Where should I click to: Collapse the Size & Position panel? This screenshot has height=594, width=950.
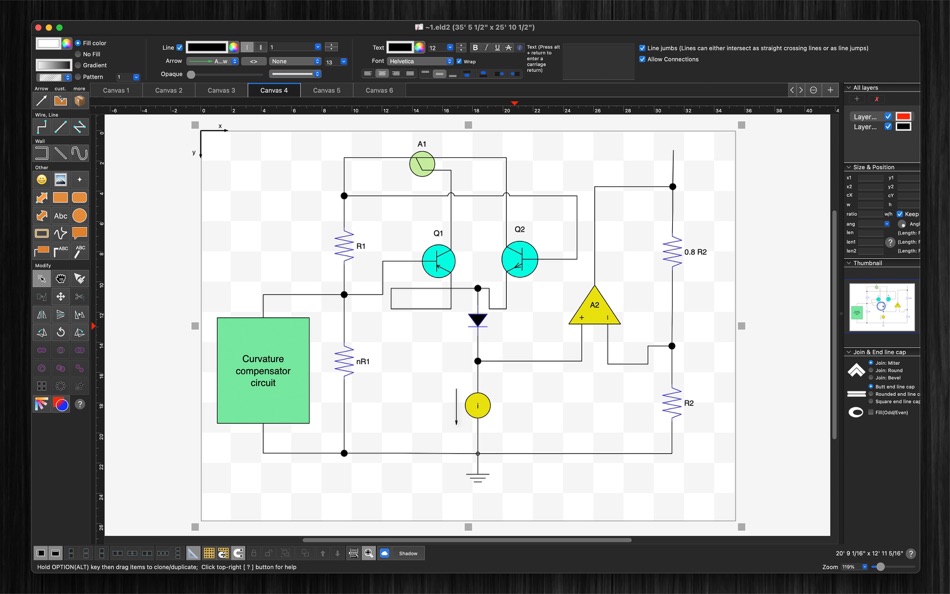click(x=849, y=167)
